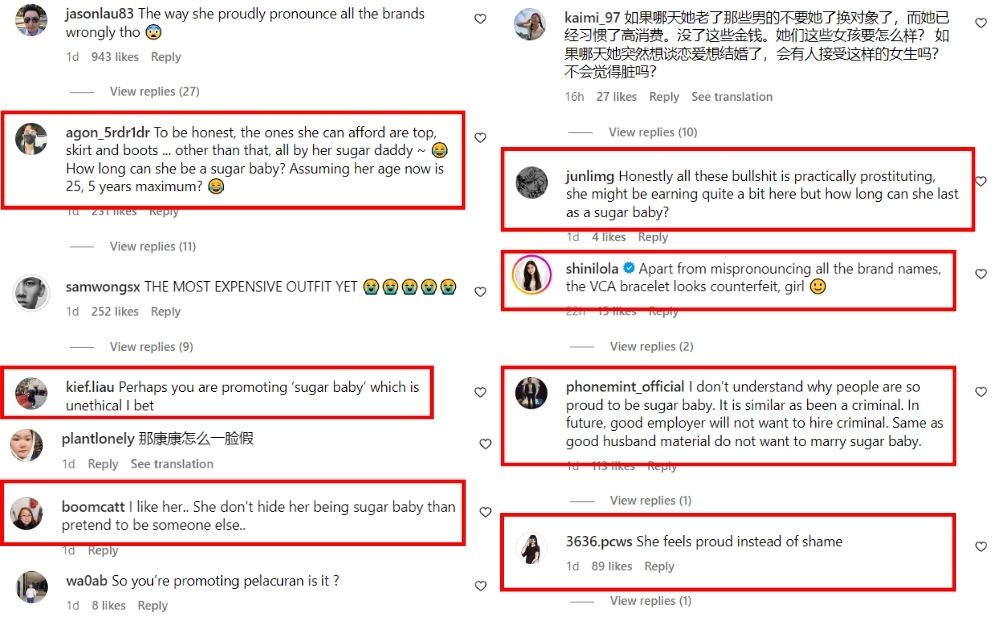The image size is (1000, 623).
Task: Reply to samwongsx's comment
Action: point(166,311)
